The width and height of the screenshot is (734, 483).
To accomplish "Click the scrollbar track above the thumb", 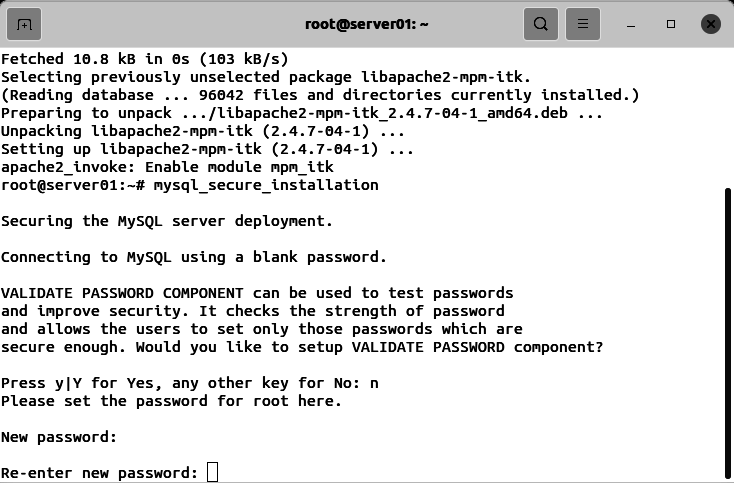I will [x=728, y=117].
